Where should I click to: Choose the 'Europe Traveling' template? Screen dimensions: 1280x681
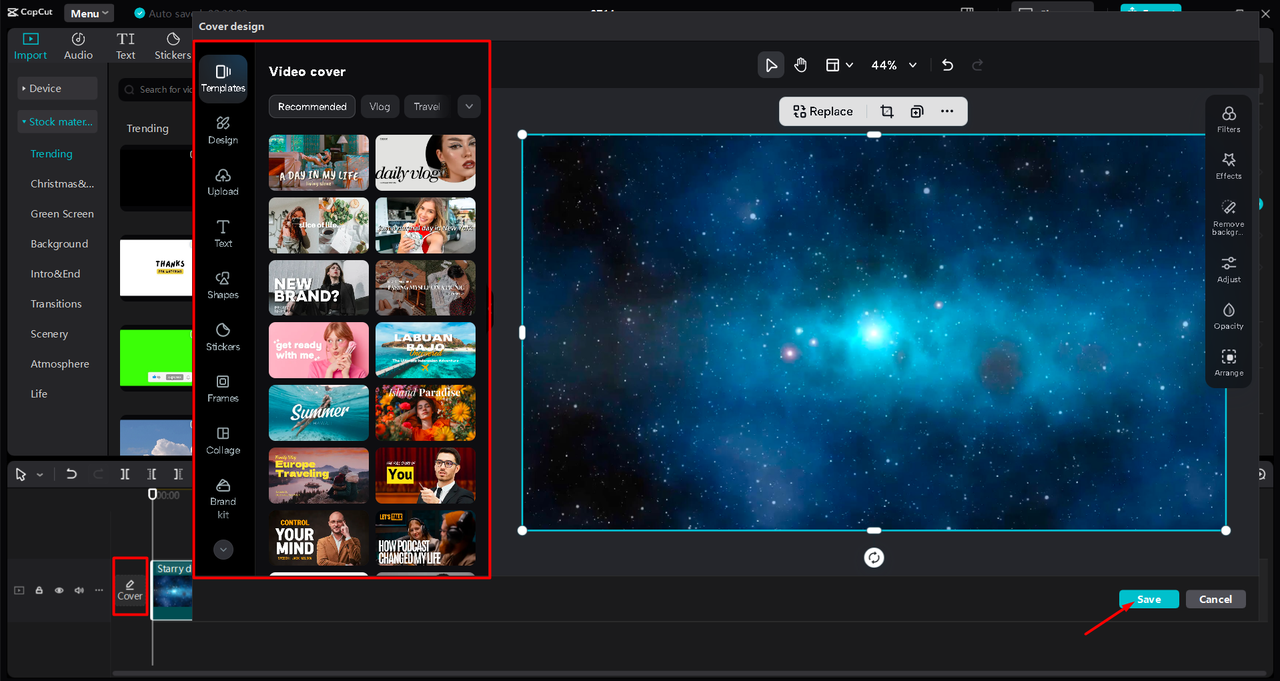[x=319, y=476]
